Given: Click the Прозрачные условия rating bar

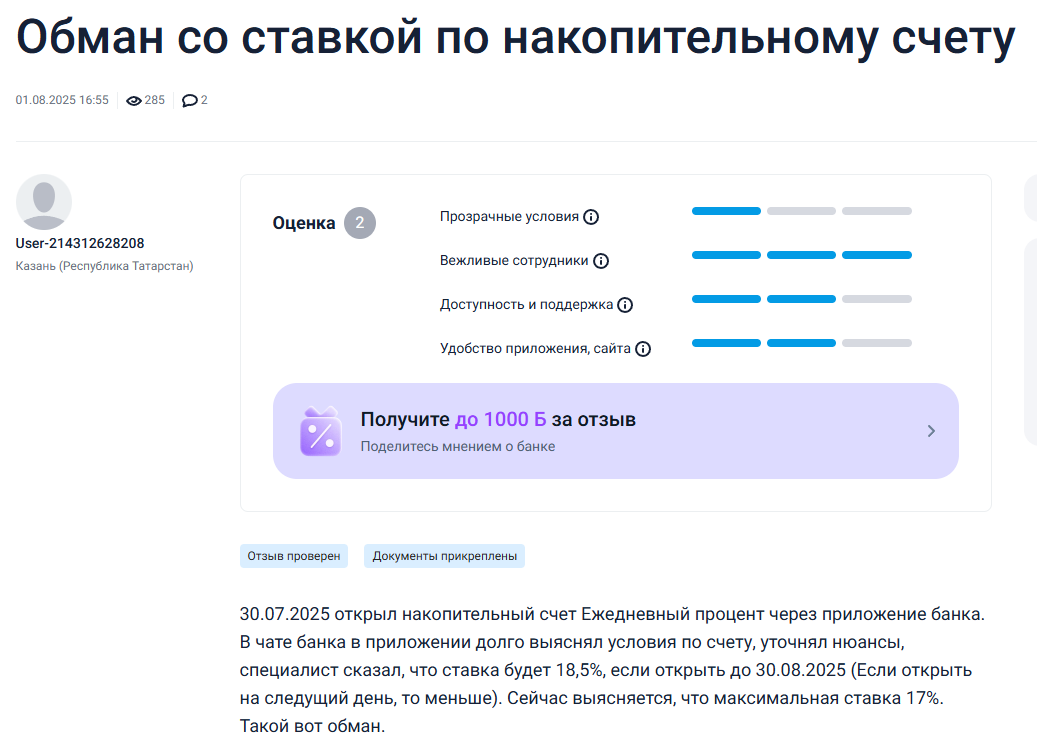Looking at the screenshot, I should (802, 211).
